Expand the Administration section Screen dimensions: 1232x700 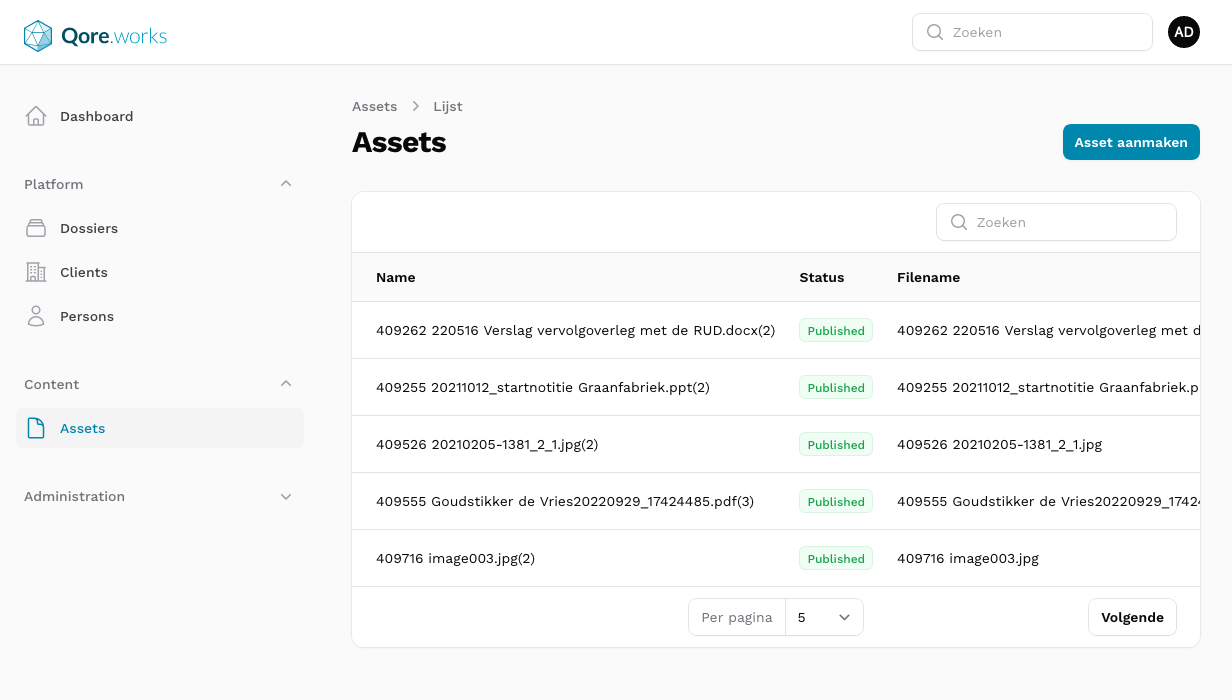pyautogui.click(x=286, y=496)
